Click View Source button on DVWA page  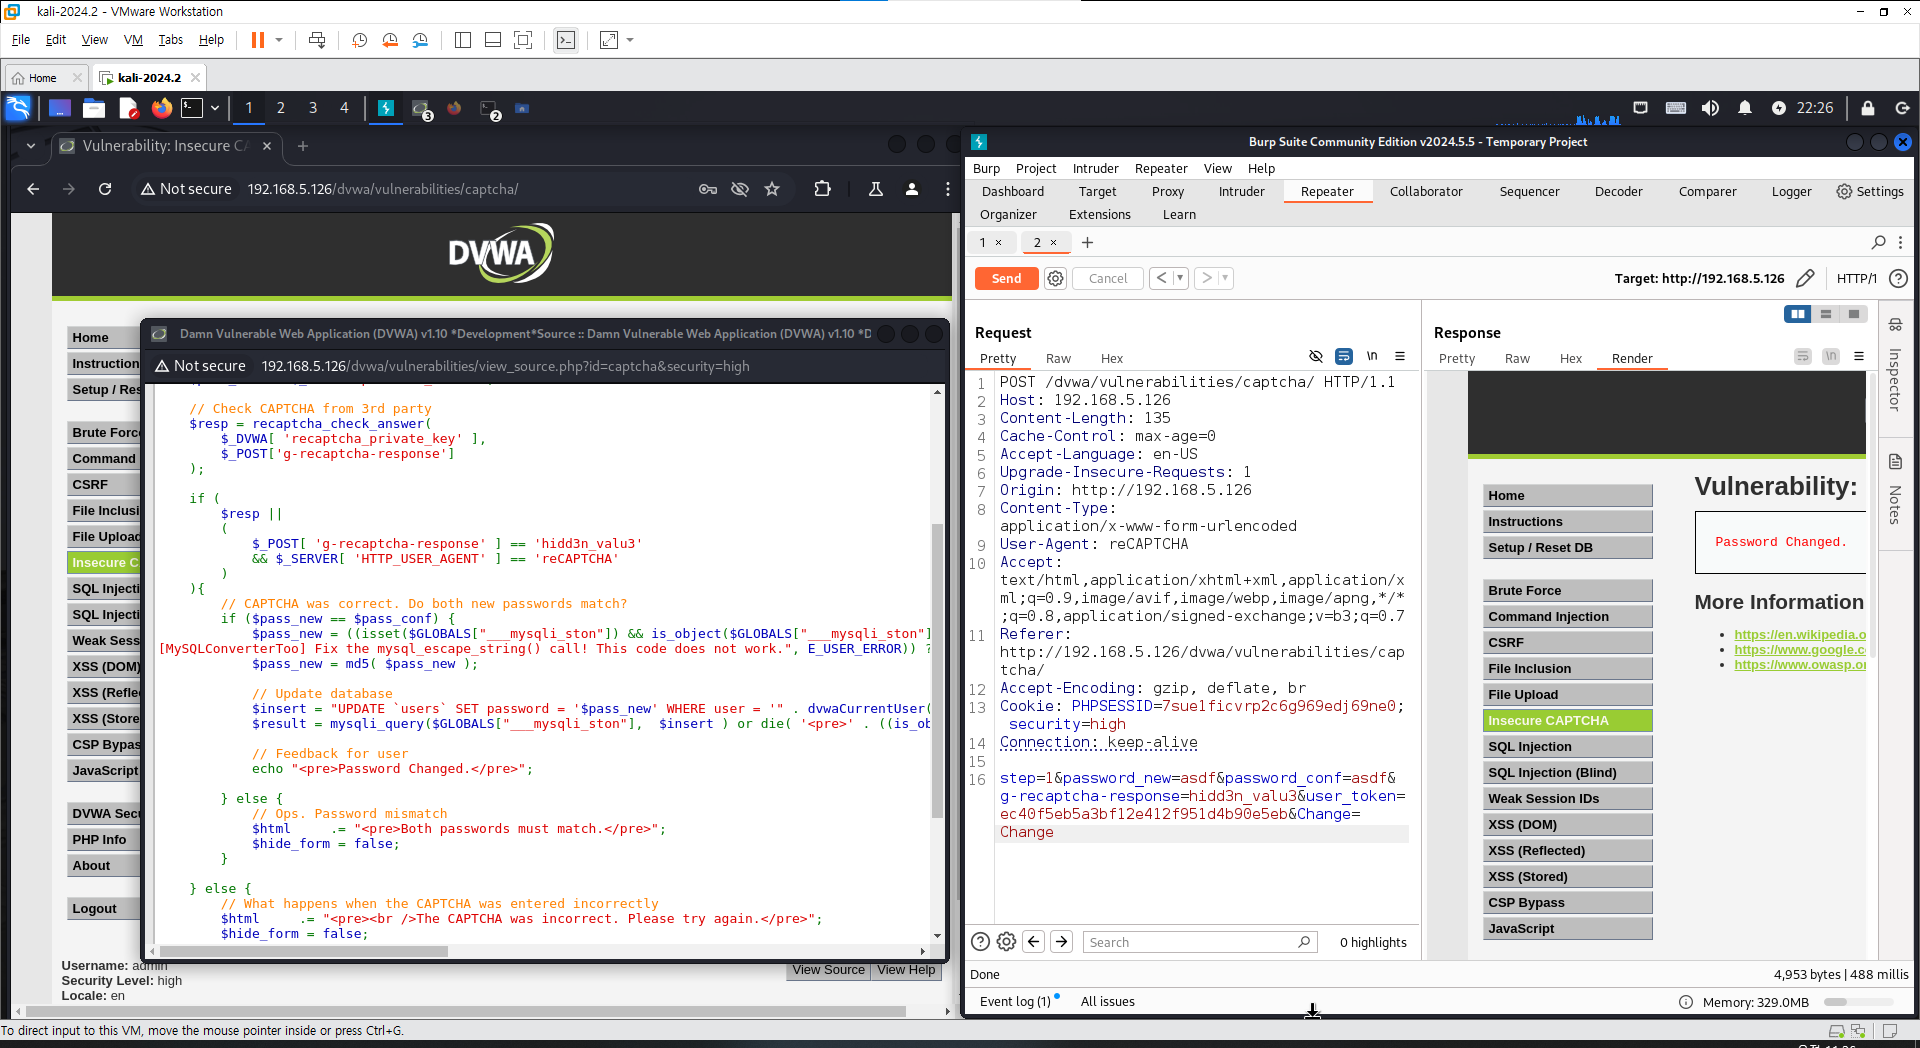click(x=828, y=970)
